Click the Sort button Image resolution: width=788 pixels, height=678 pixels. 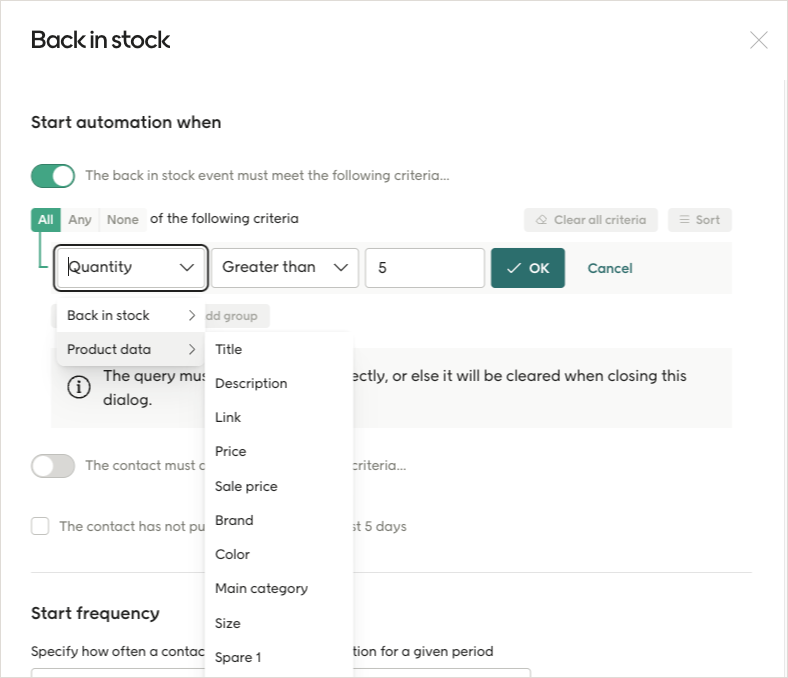tap(700, 220)
